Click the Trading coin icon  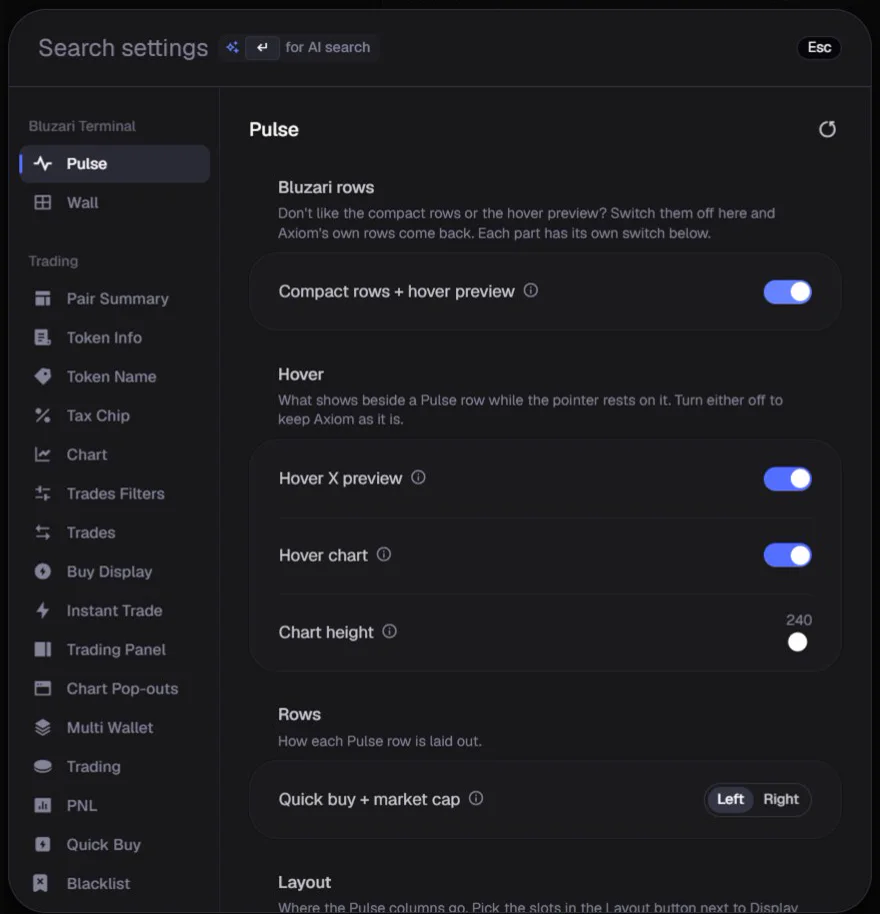43,767
